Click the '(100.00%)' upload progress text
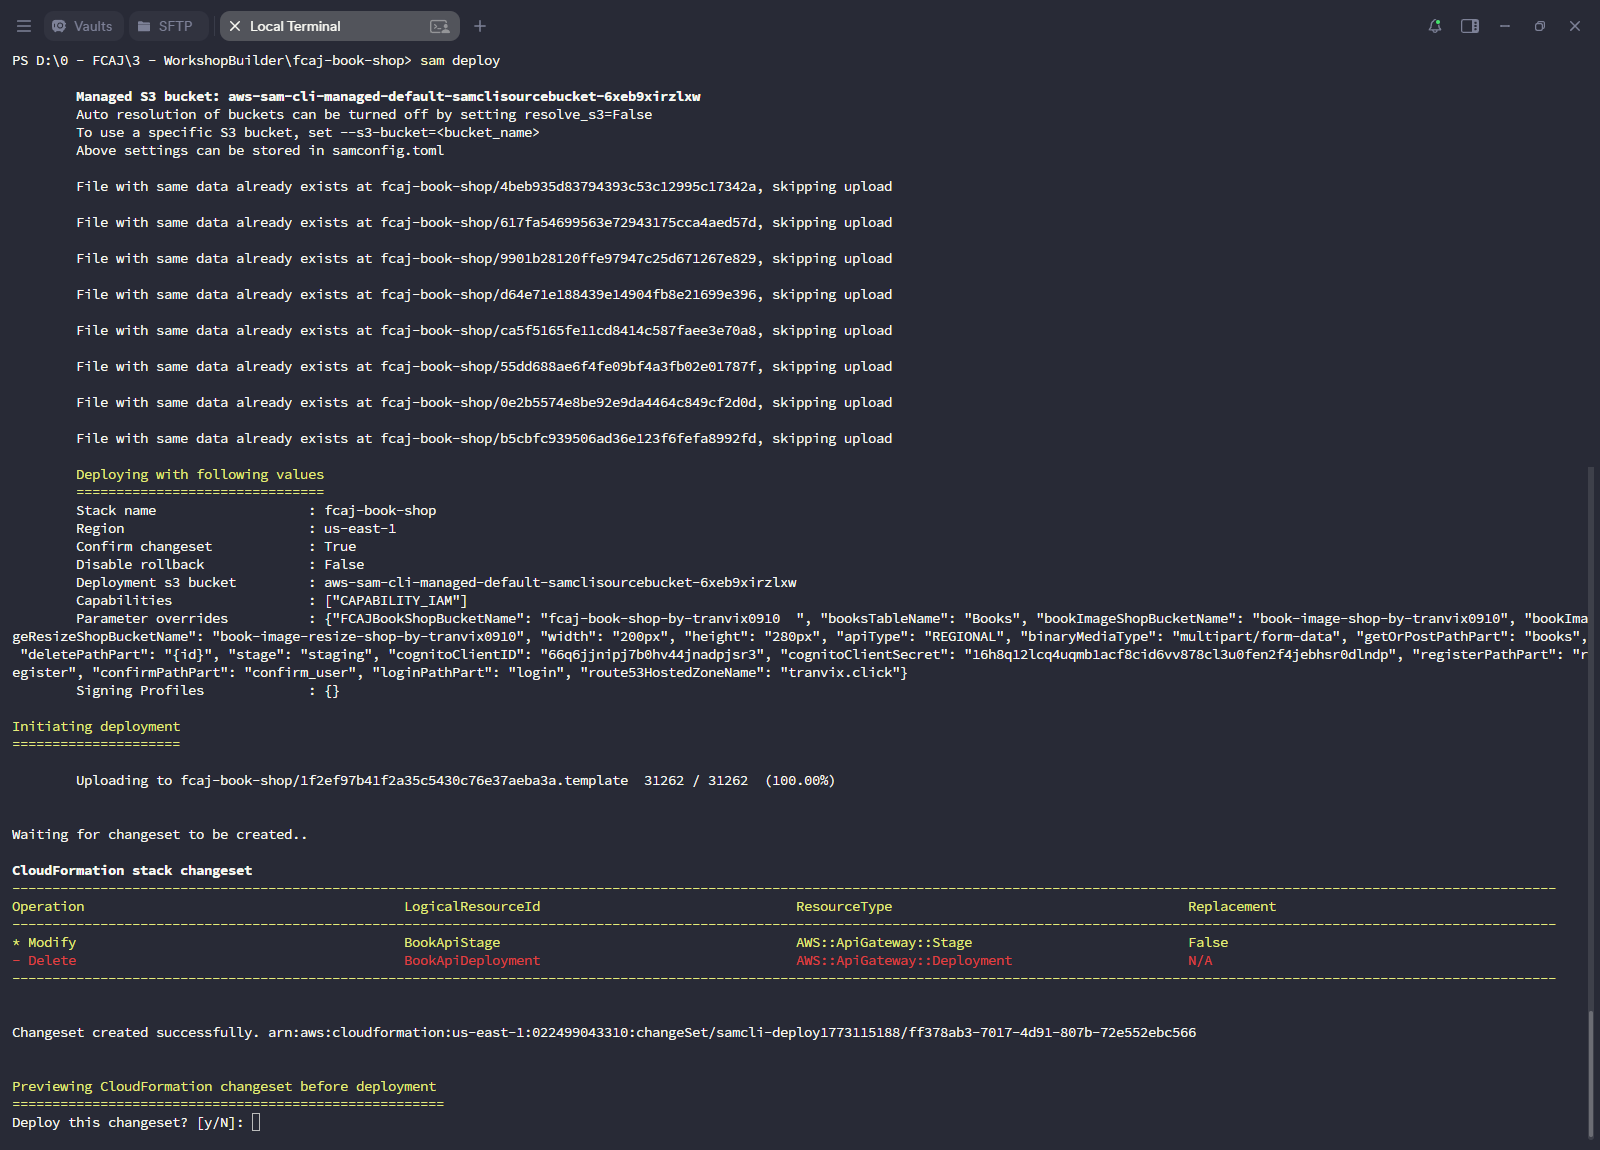Screen dimensions: 1600x1150 pyautogui.click(x=800, y=780)
